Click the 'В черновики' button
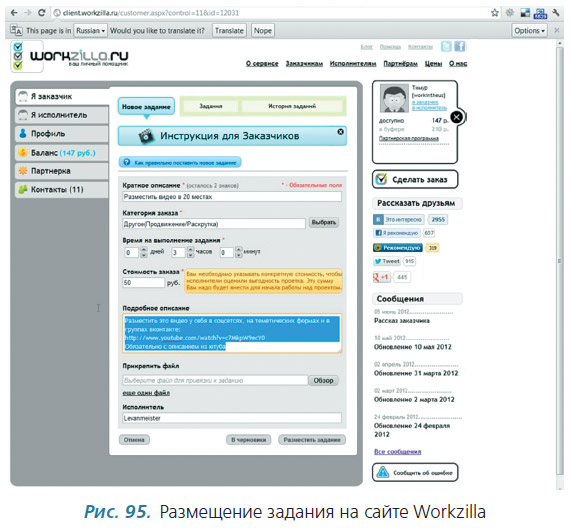The image size is (570, 528). click(x=249, y=440)
